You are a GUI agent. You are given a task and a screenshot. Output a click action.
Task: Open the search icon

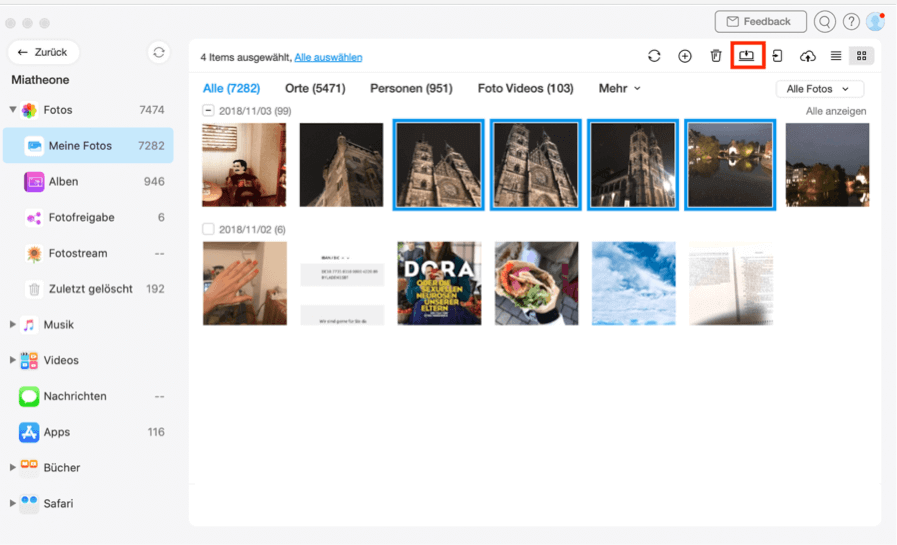coord(824,21)
